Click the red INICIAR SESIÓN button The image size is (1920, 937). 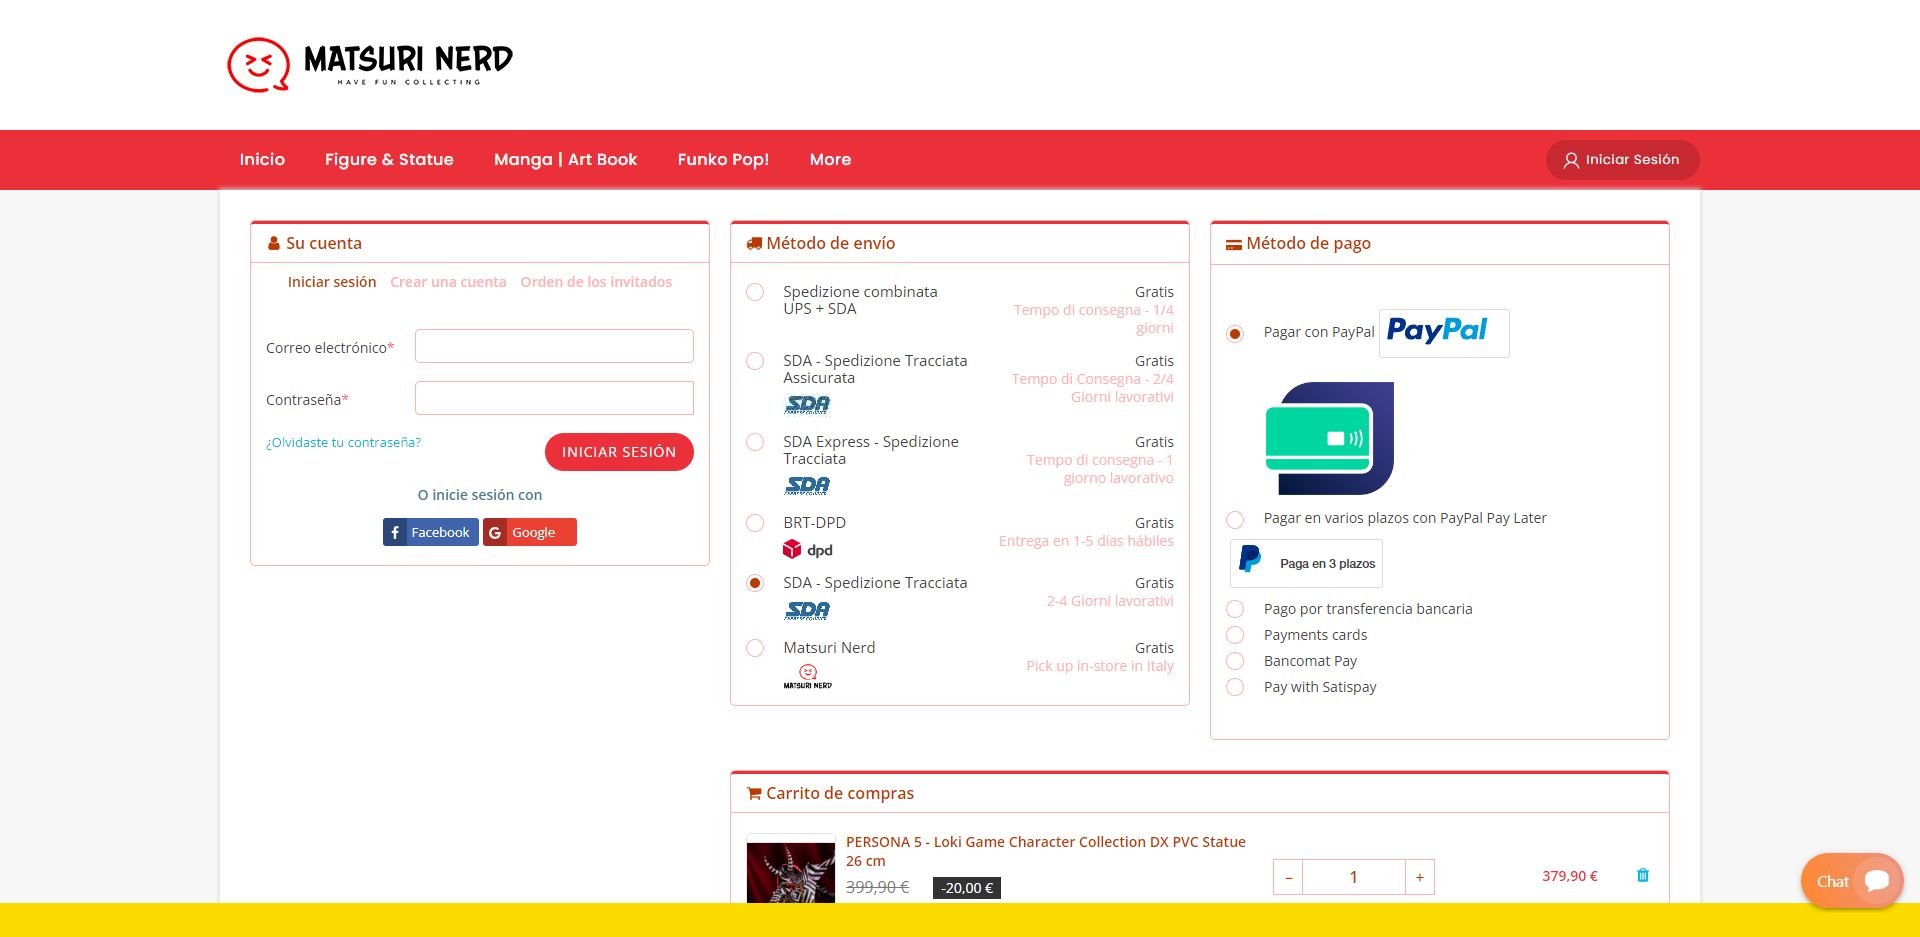point(619,452)
